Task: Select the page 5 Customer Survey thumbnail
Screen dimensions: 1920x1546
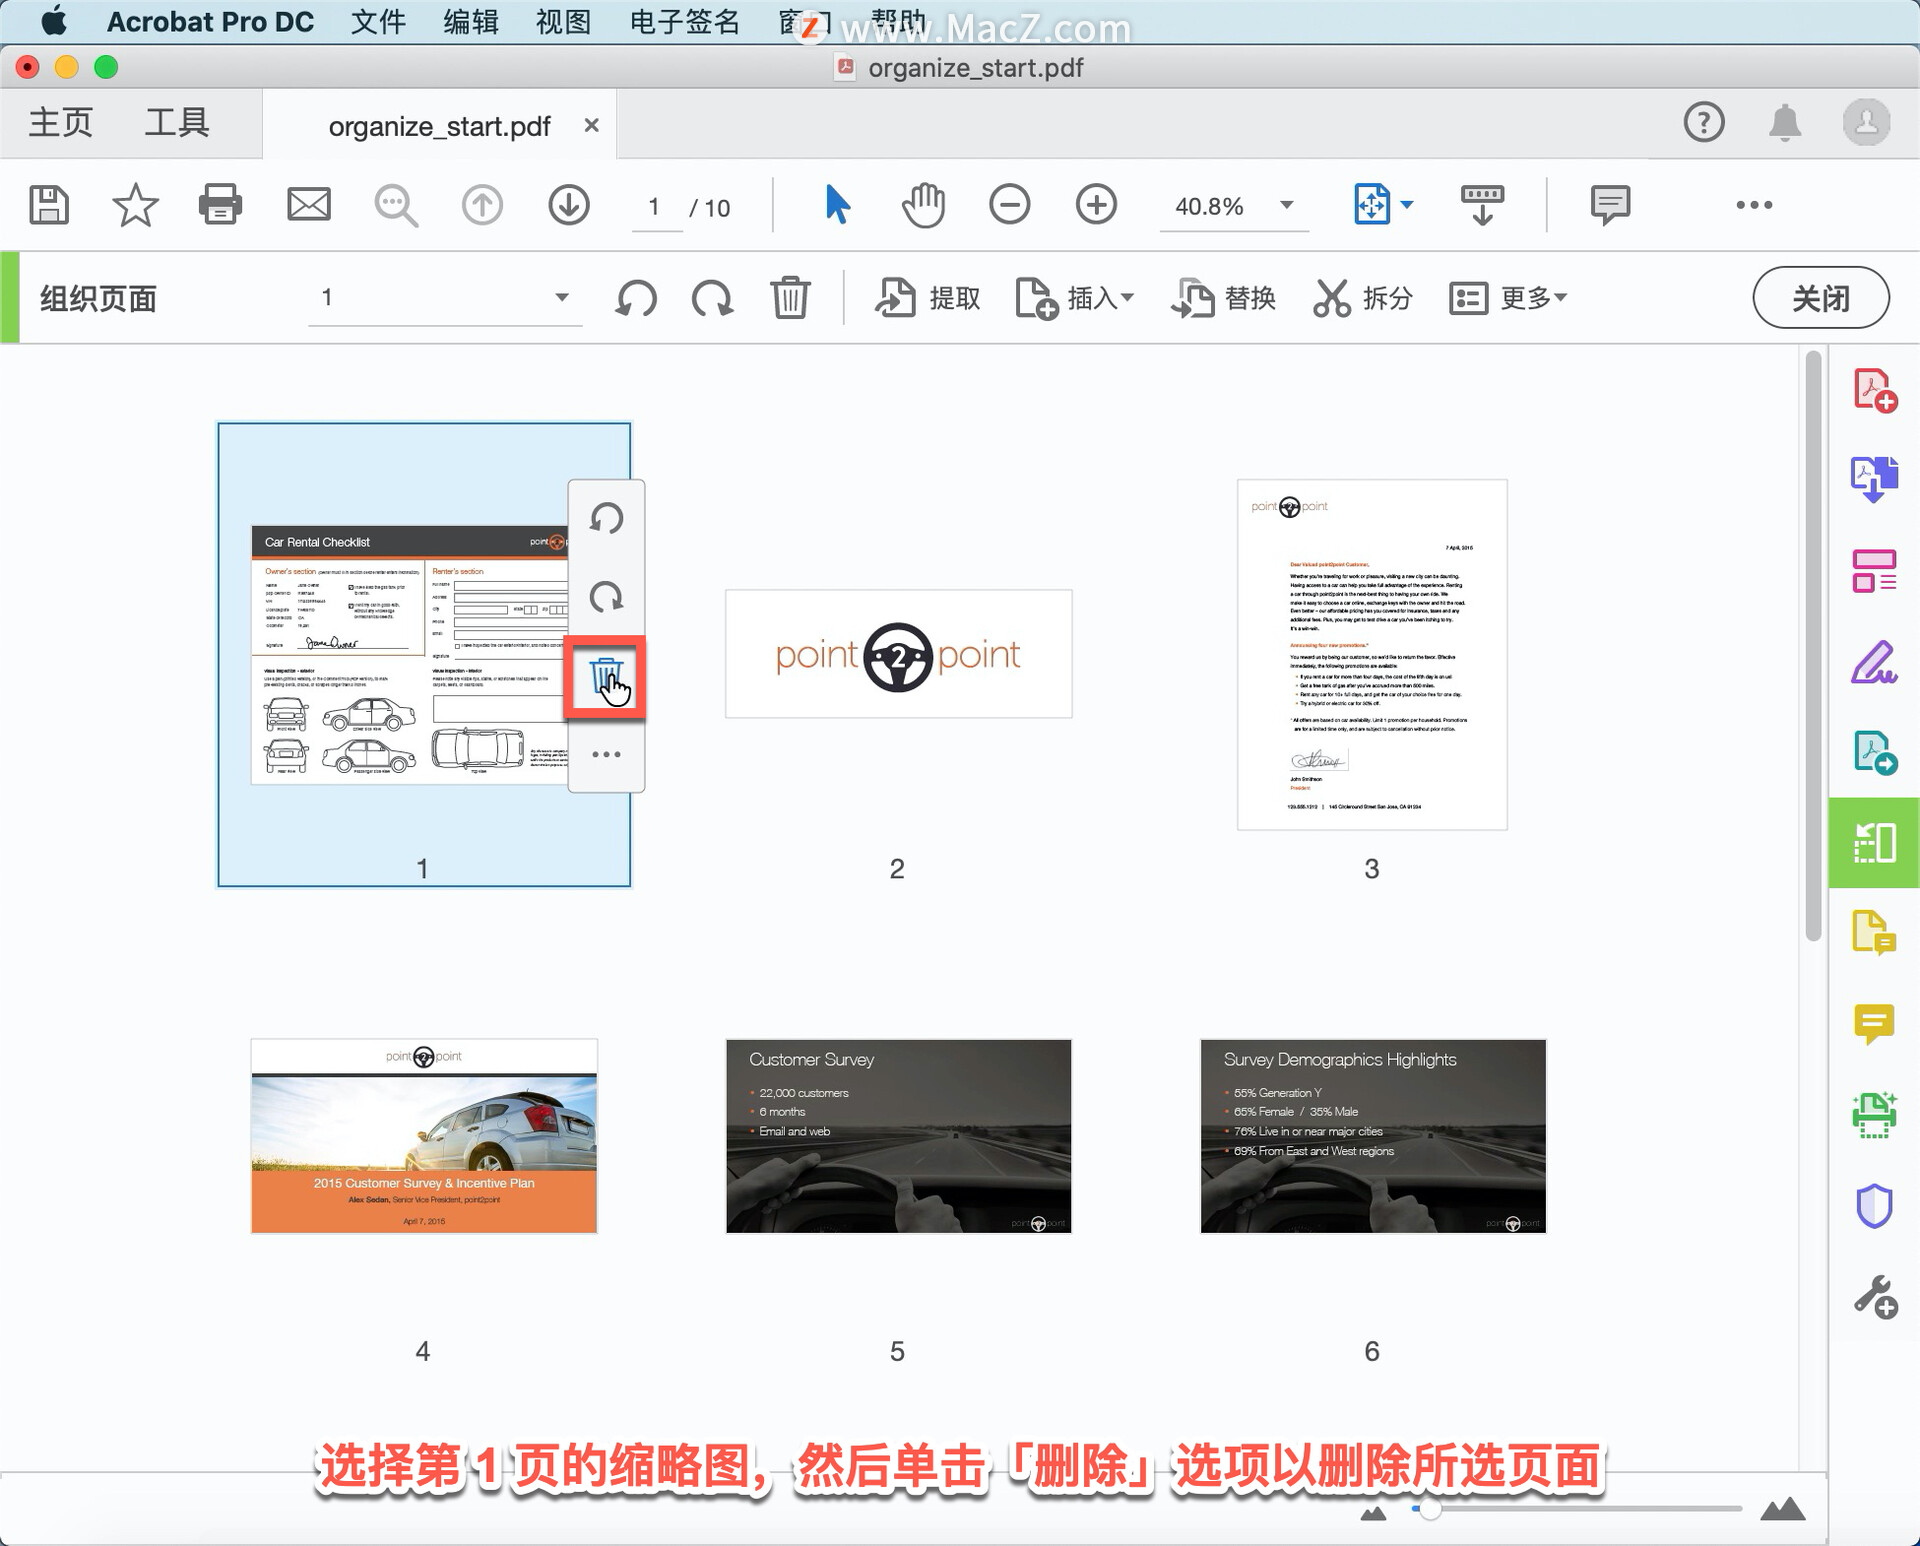Action: click(898, 1135)
